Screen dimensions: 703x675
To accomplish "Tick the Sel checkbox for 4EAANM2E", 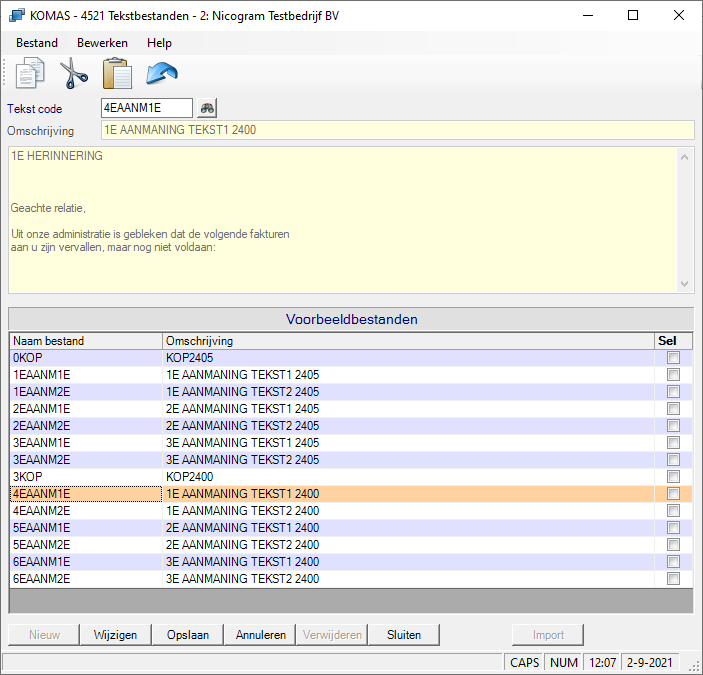I will [673, 511].
